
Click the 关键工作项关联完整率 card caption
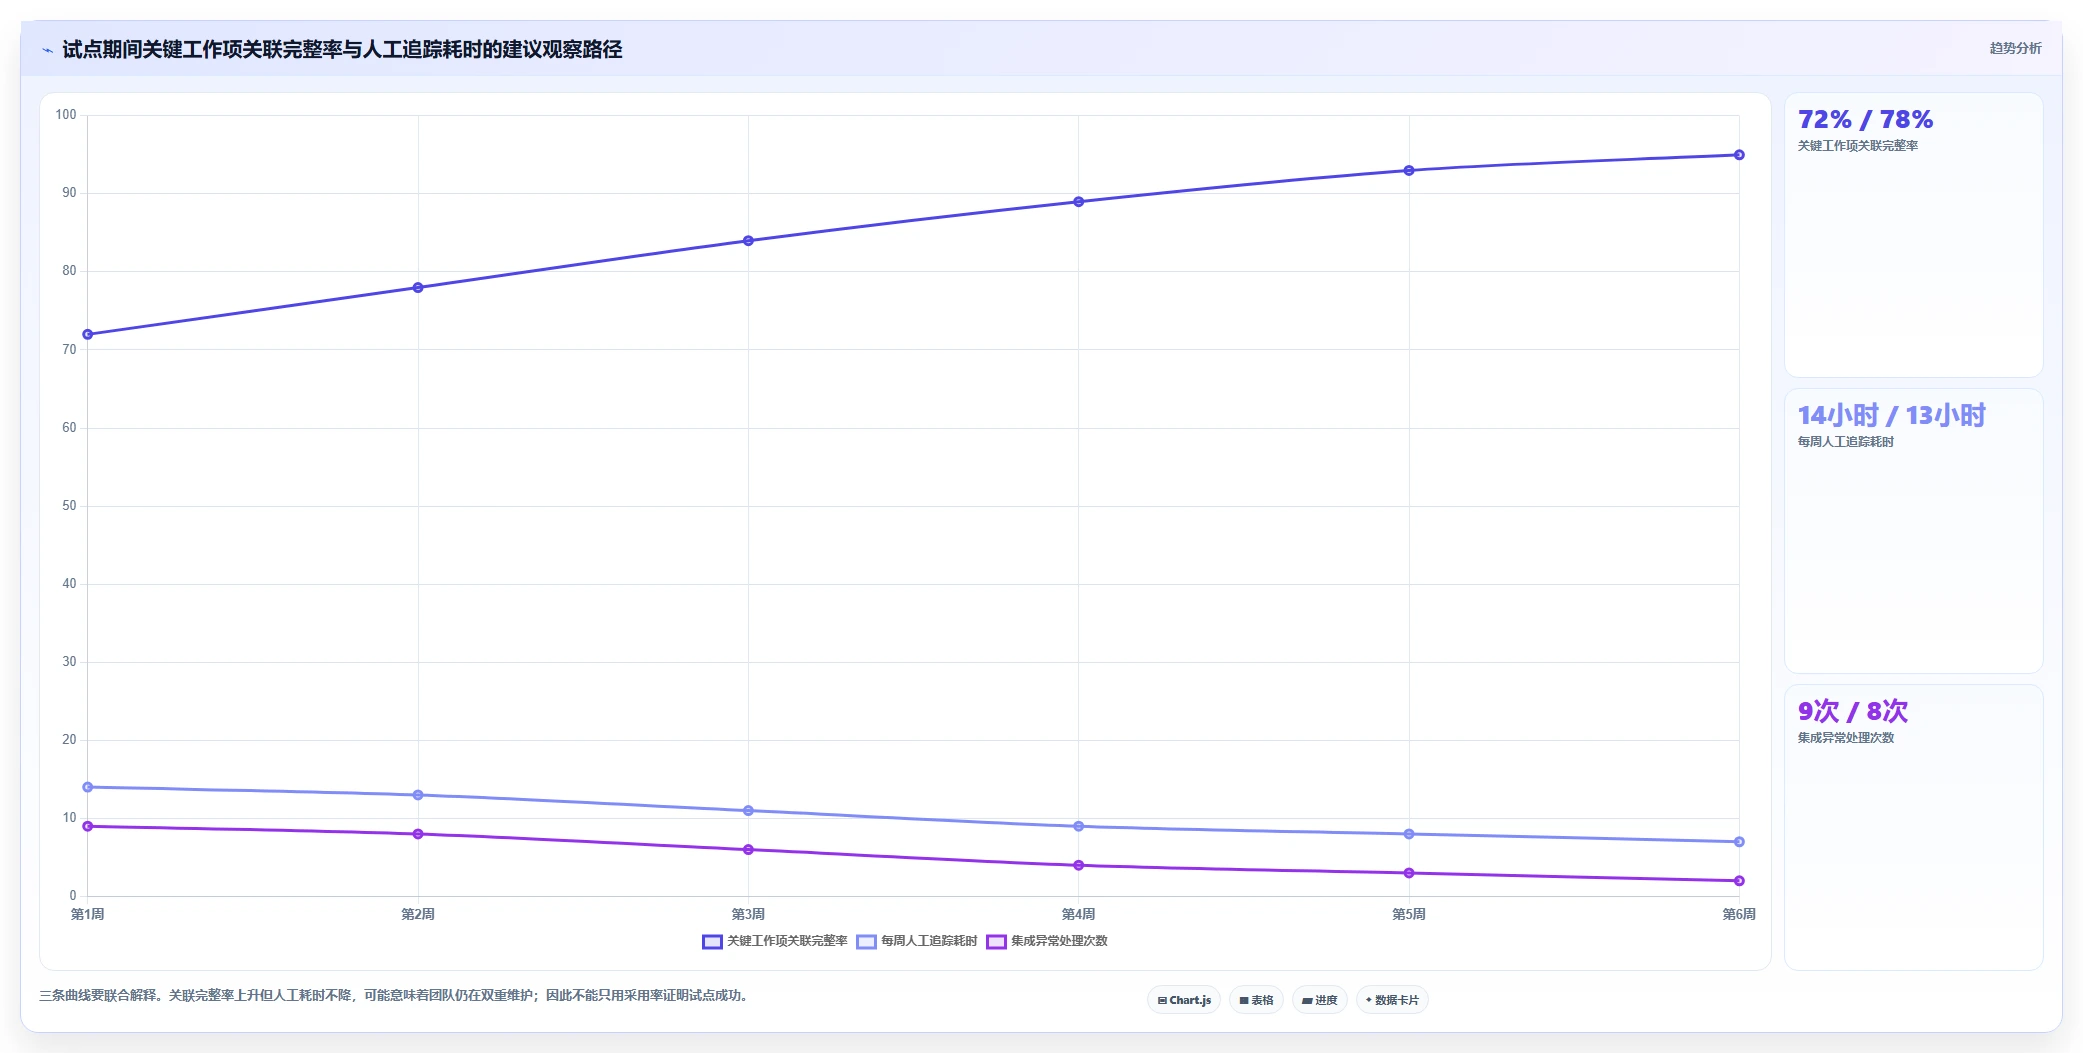(1857, 146)
